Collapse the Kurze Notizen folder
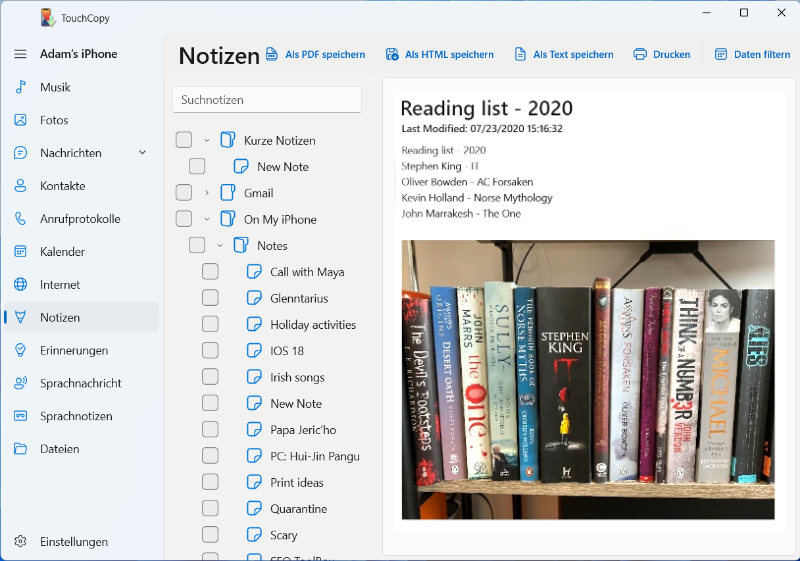The width and height of the screenshot is (800, 561). point(207,140)
